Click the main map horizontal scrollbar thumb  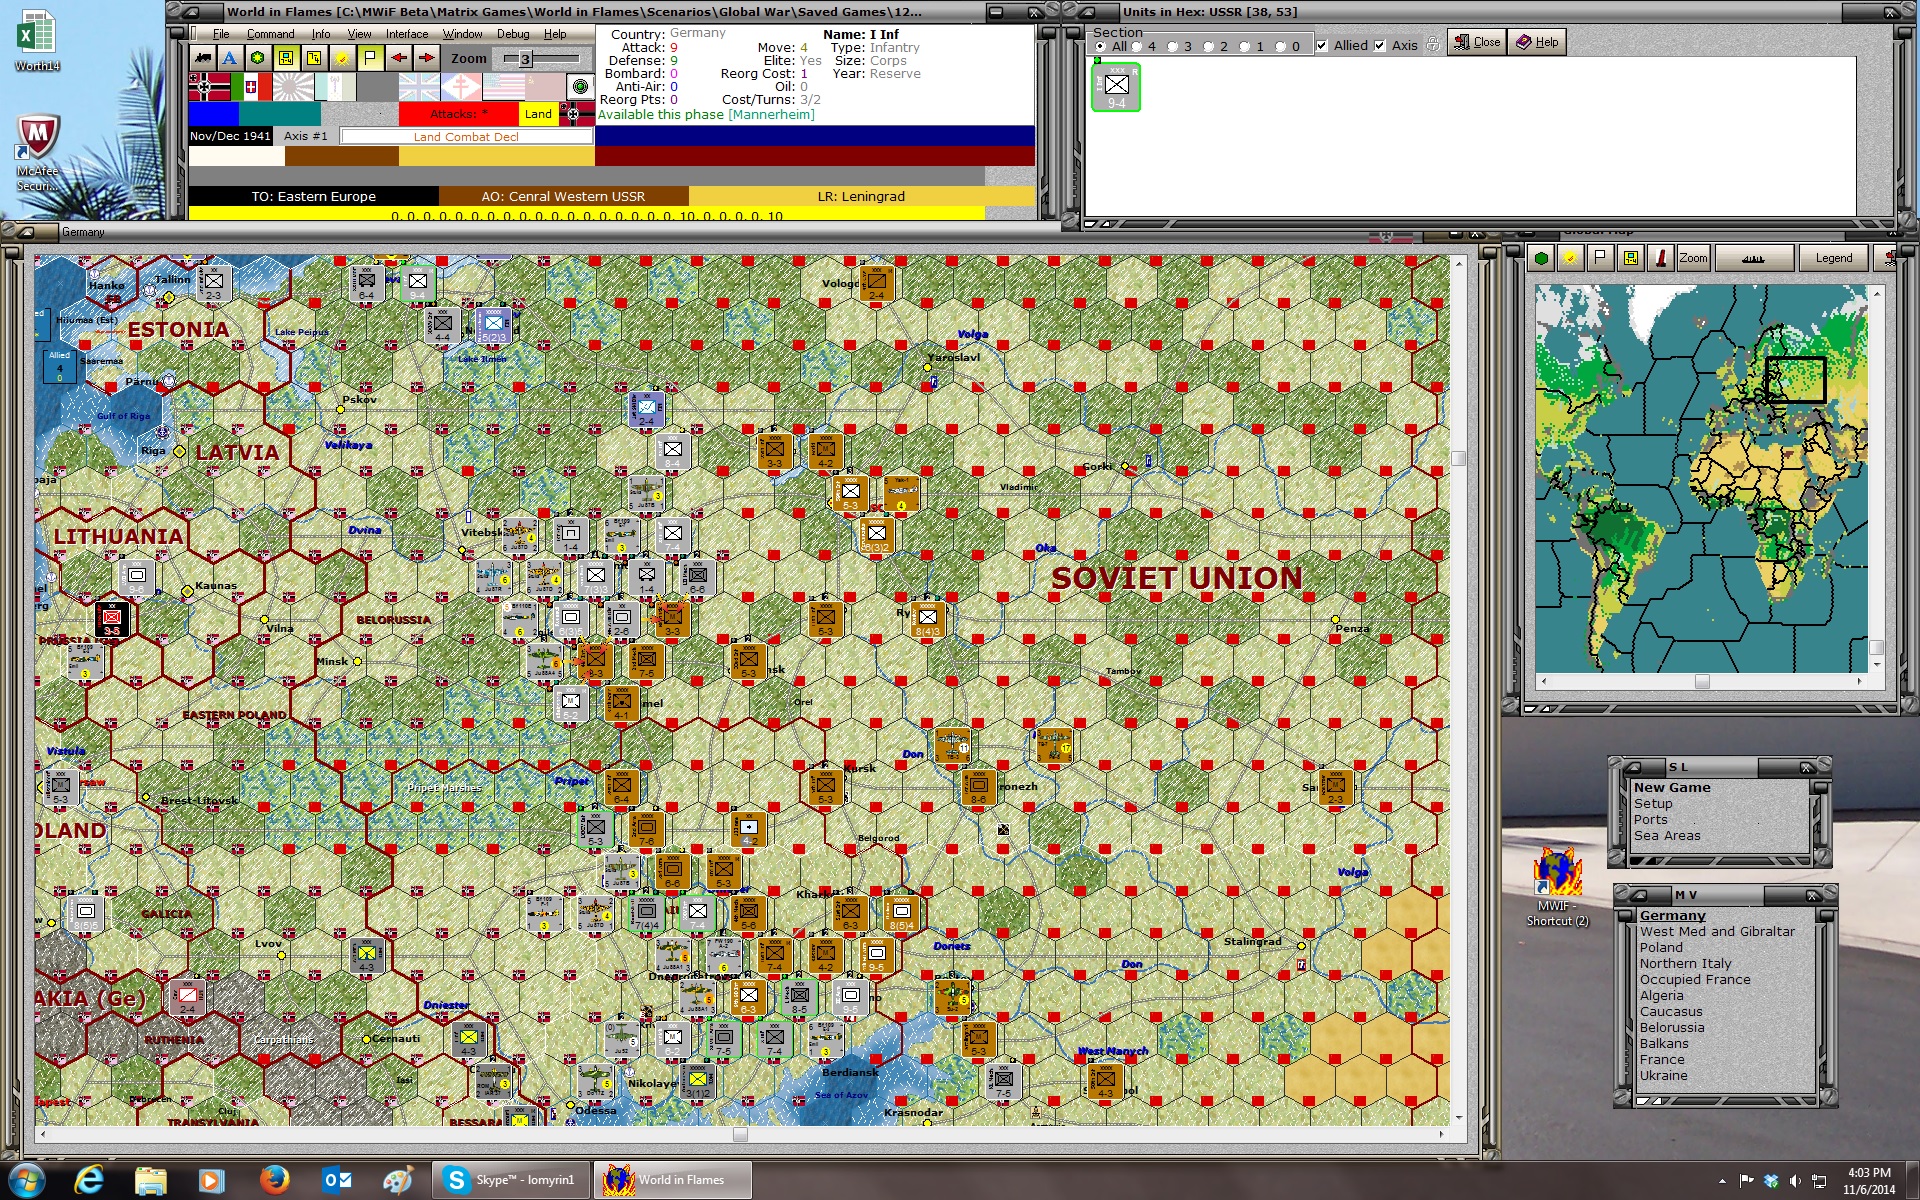tap(740, 1134)
